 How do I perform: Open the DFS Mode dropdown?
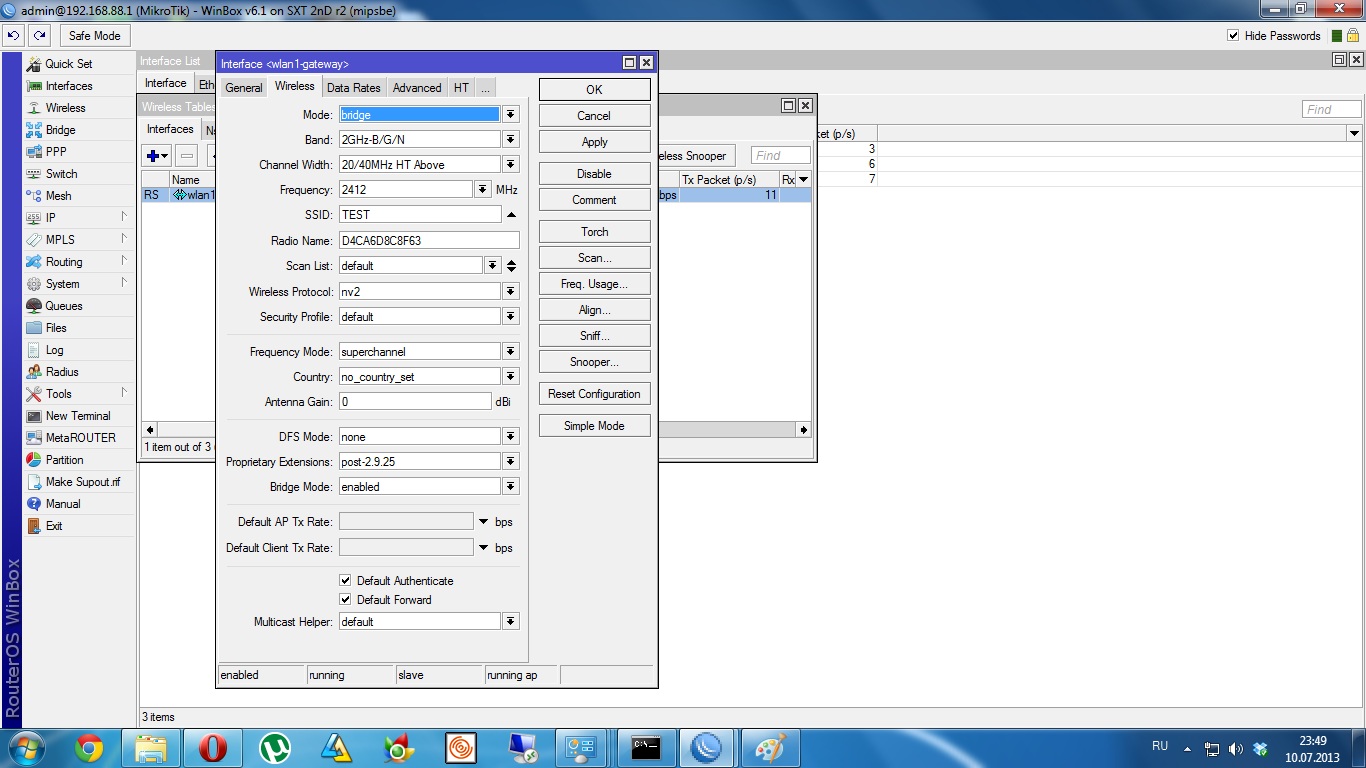coord(511,437)
